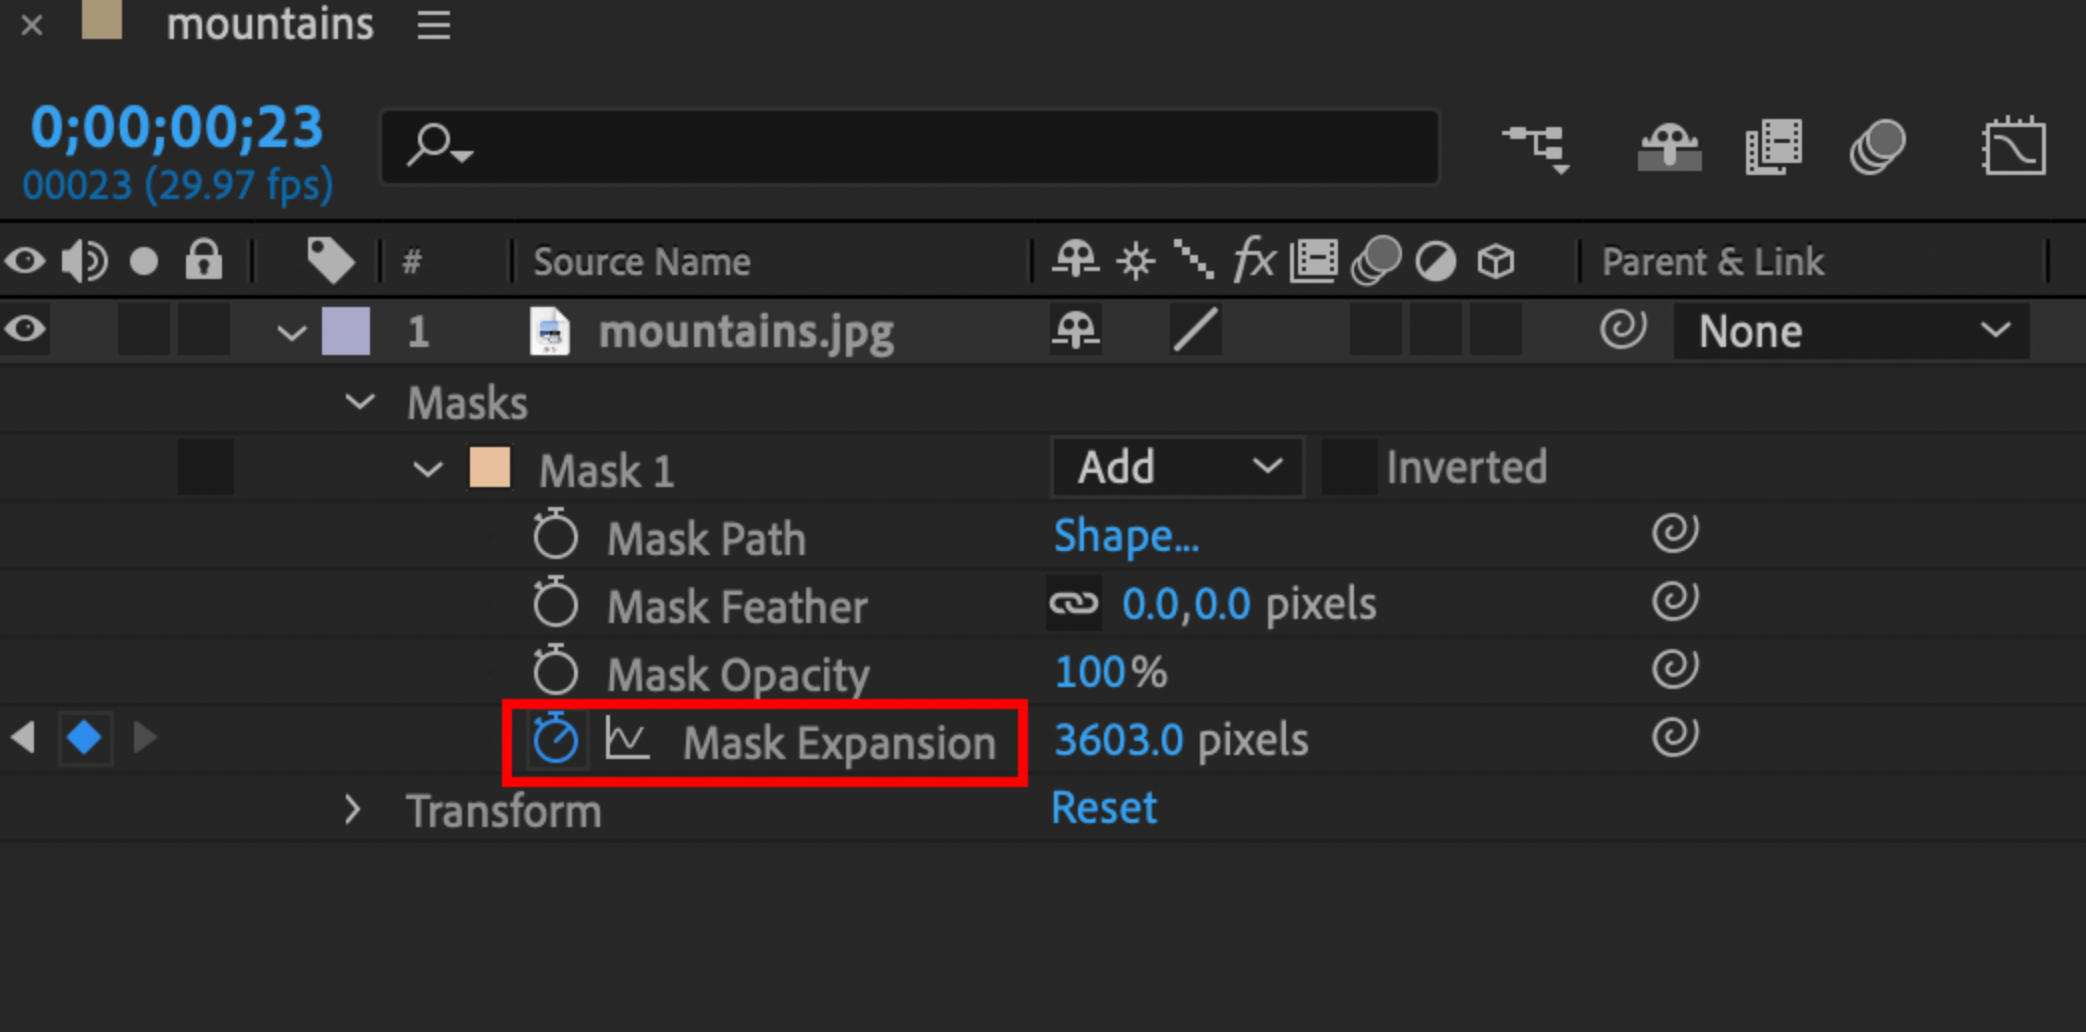This screenshot has height=1032, width=2086.
Task: Click the quality switch on mountains.jpg layer
Action: (x=1194, y=331)
